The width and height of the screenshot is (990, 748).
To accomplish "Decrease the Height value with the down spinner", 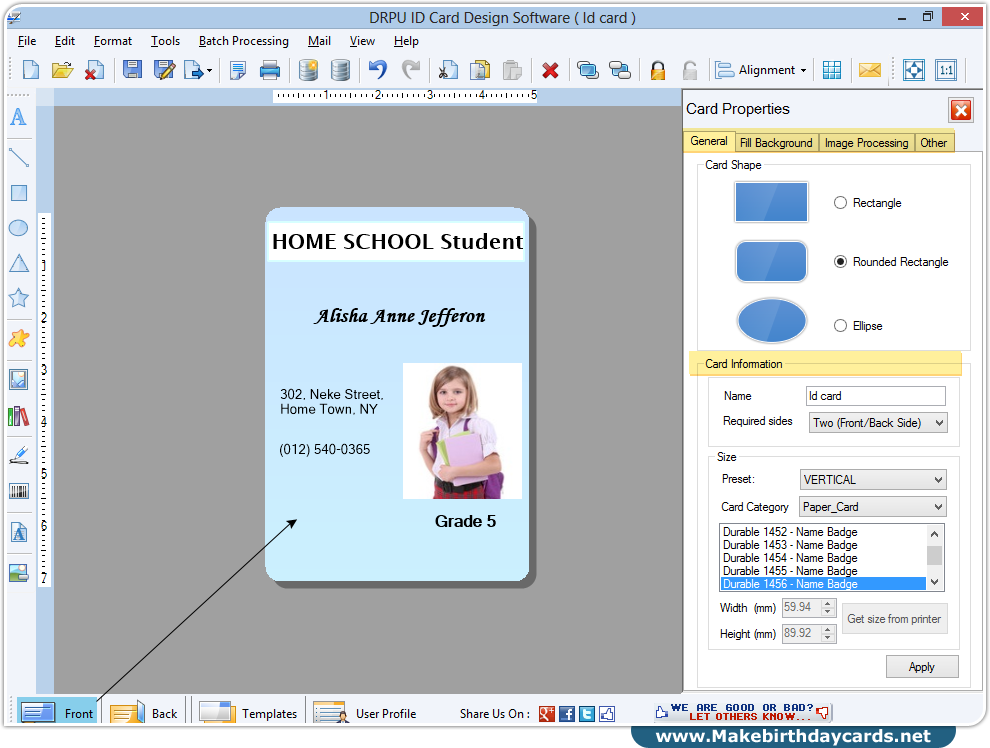I will click(827, 638).
